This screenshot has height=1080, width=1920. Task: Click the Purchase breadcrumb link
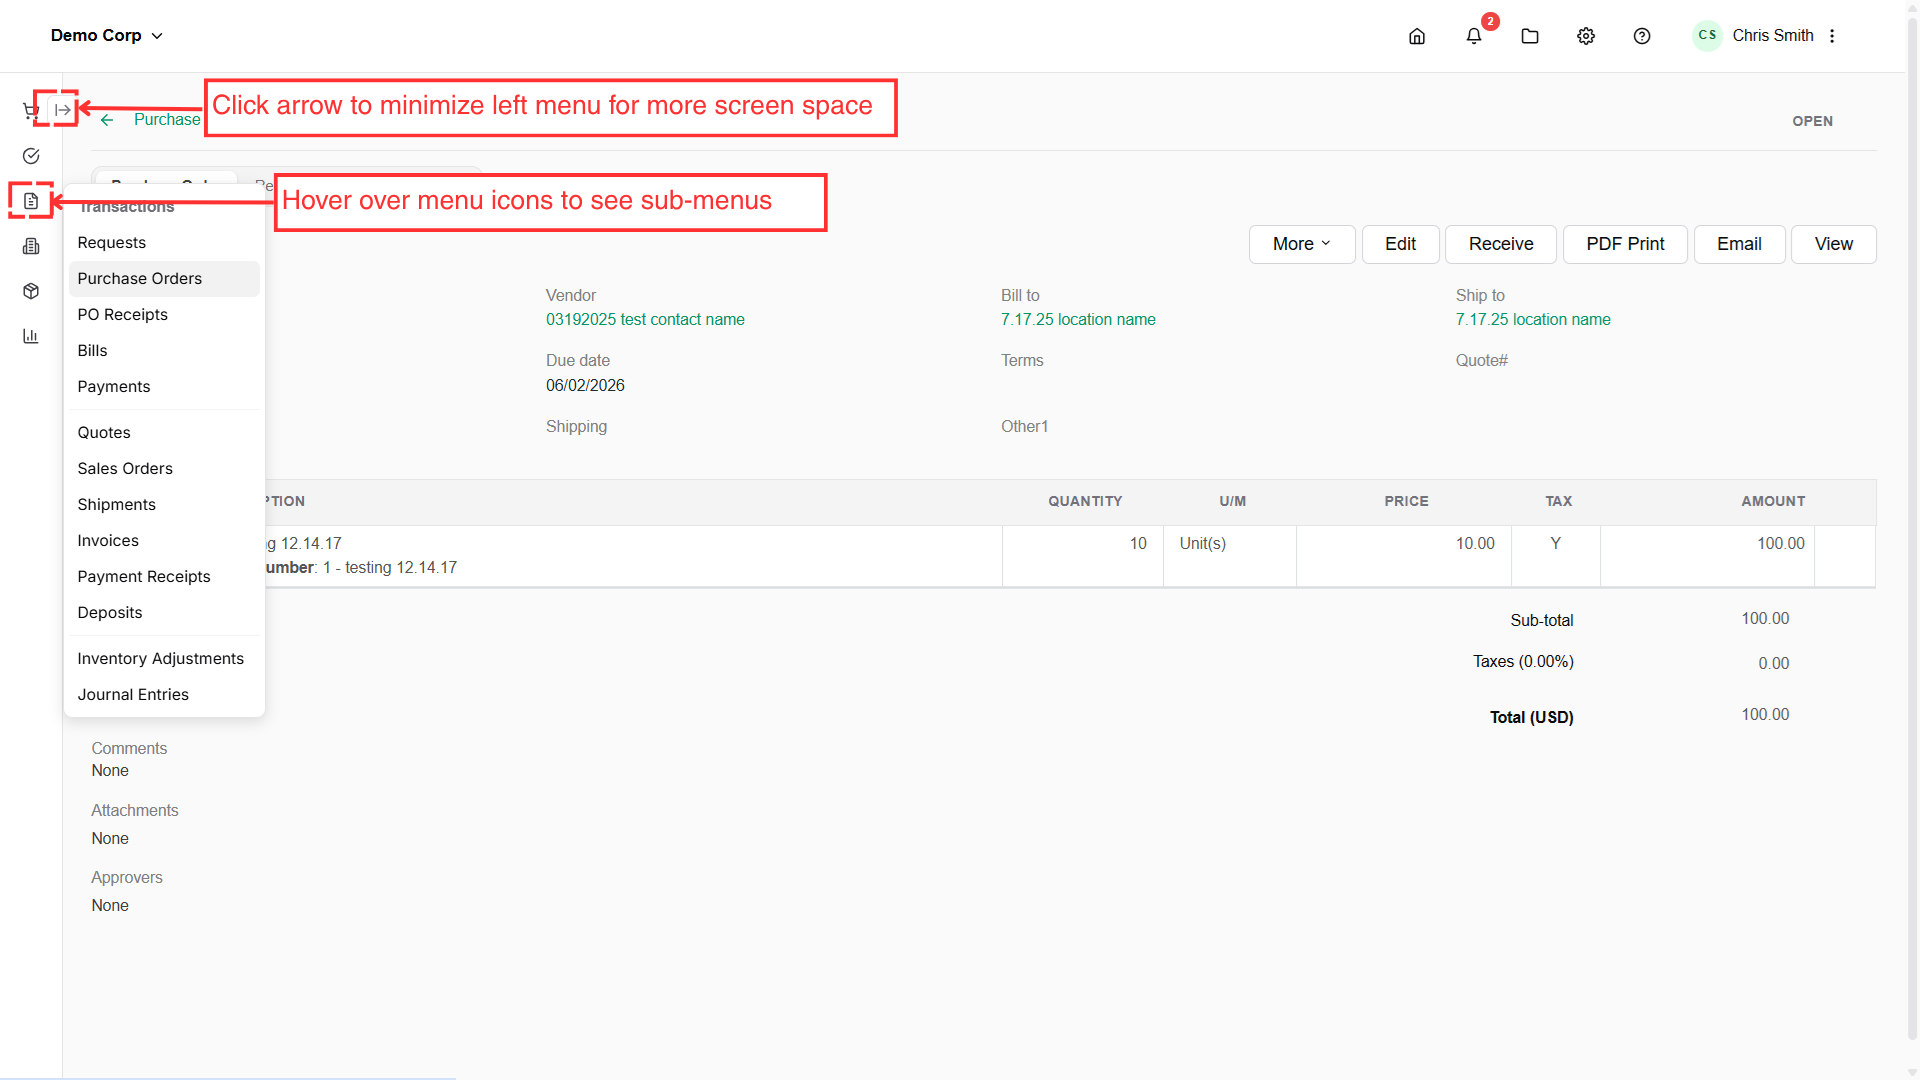[x=167, y=120]
